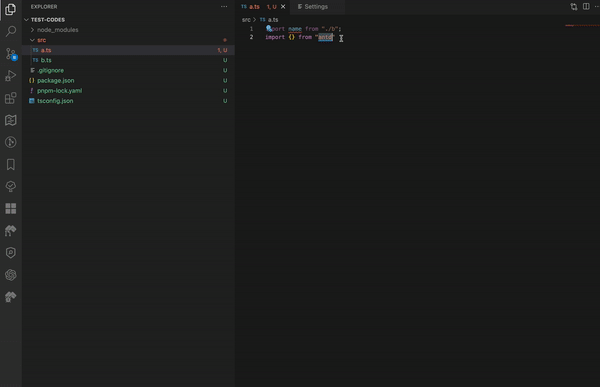Open the ChatGPT knot-logo view

pos(11,275)
